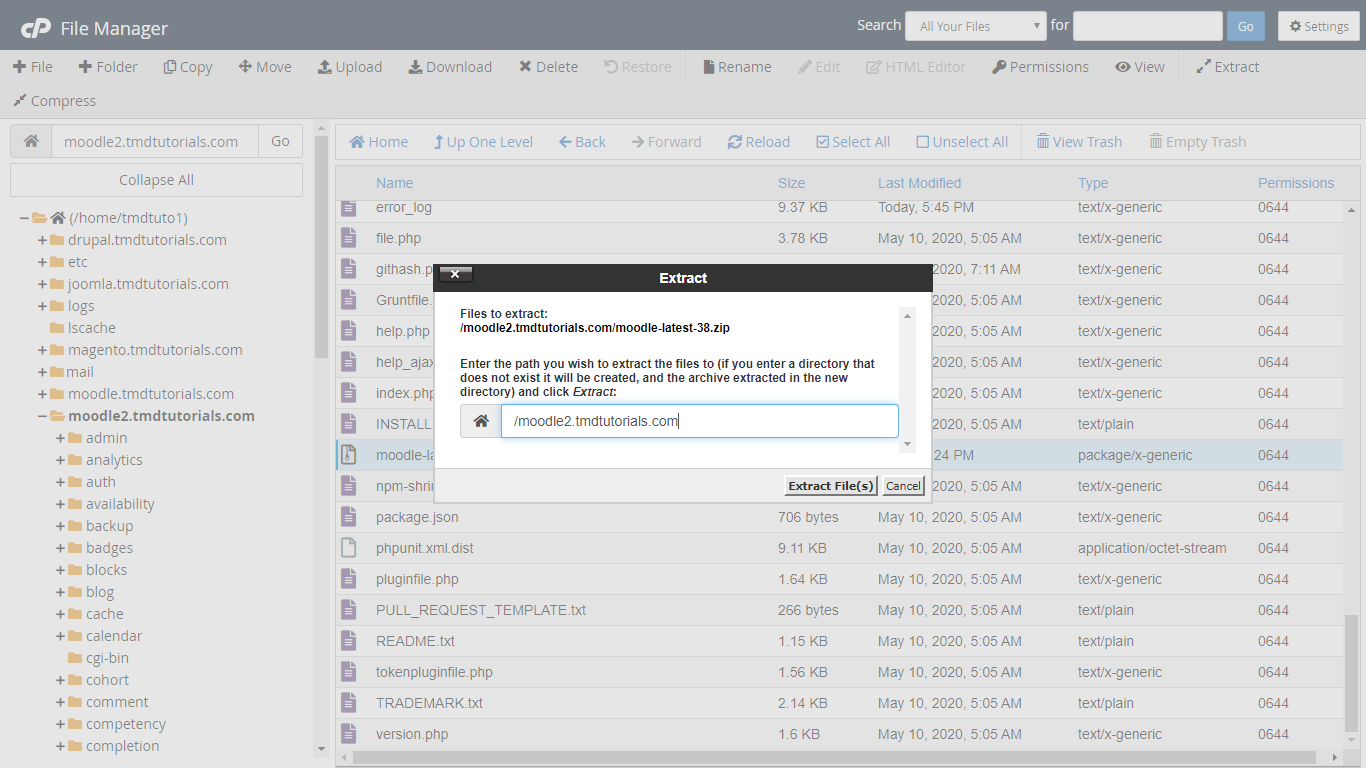Viewport: 1366px width, 768px height.
Task: Open the 'All Your Files' search dropdown
Action: [x=975, y=26]
